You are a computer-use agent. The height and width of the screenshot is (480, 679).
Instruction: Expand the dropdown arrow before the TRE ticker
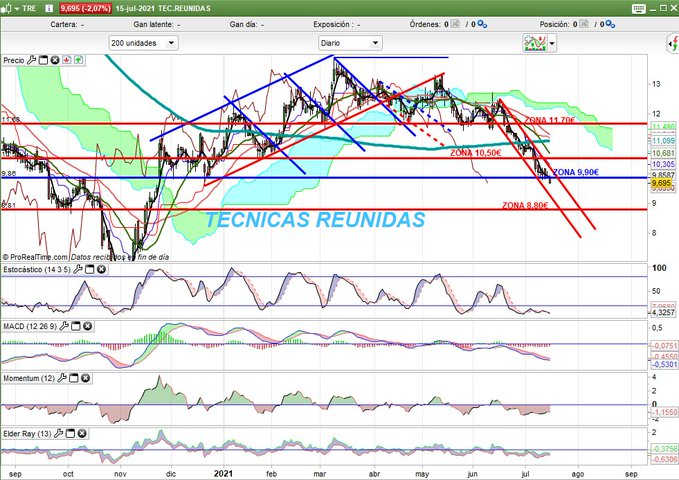pyautogui.click(x=16, y=9)
